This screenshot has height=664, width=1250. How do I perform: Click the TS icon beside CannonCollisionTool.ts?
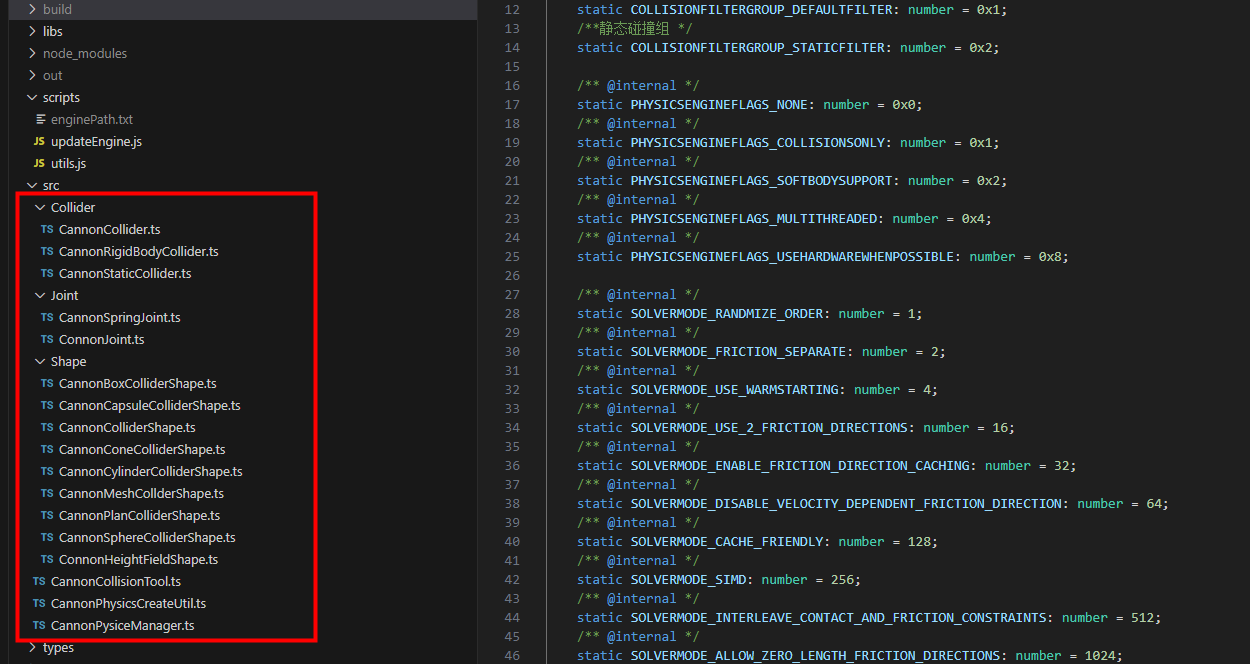pyautogui.click(x=39, y=582)
